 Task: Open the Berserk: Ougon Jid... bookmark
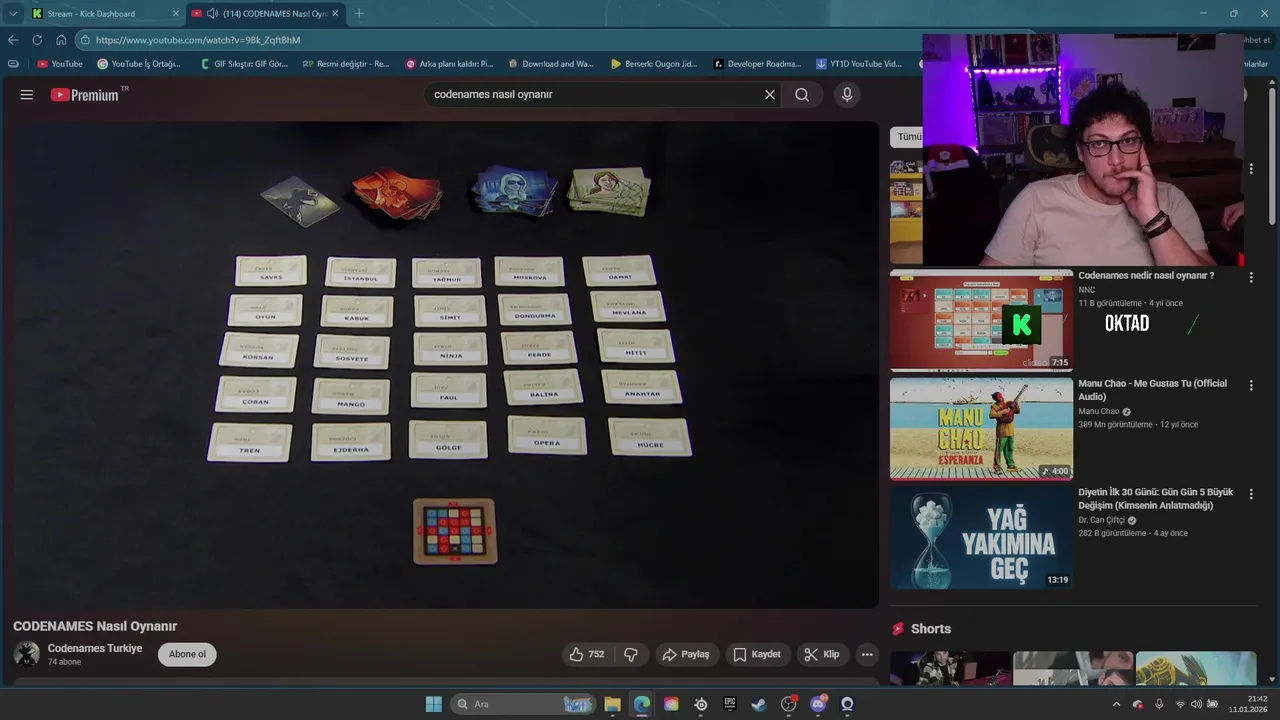[654, 63]
